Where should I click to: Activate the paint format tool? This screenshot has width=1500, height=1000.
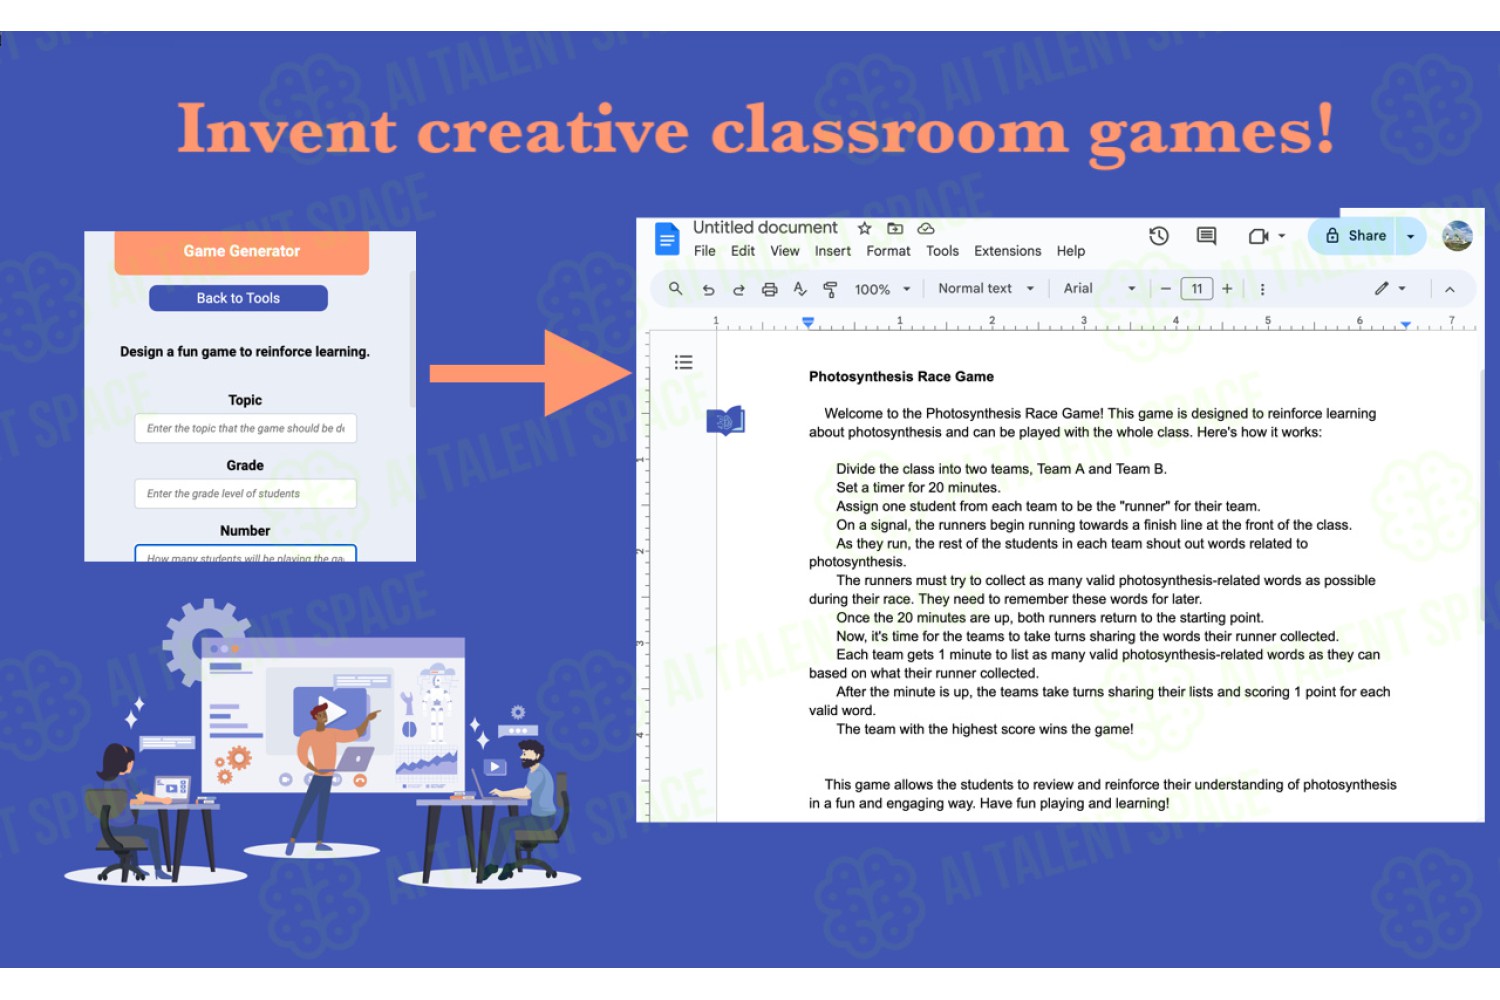830,290
